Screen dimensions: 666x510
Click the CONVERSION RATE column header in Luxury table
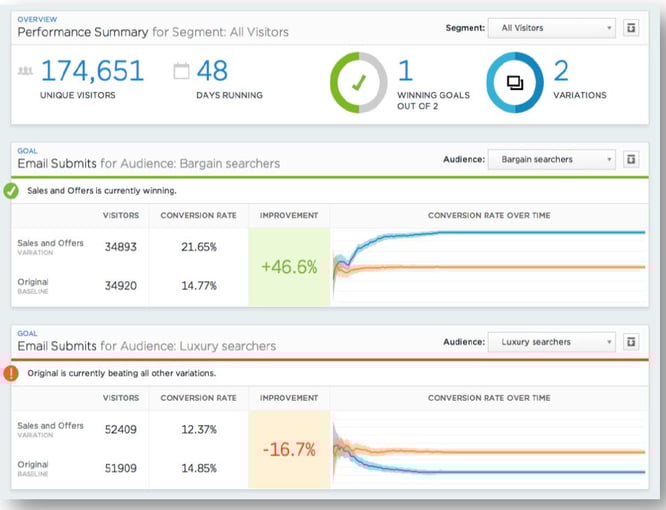tap(198, 398)
